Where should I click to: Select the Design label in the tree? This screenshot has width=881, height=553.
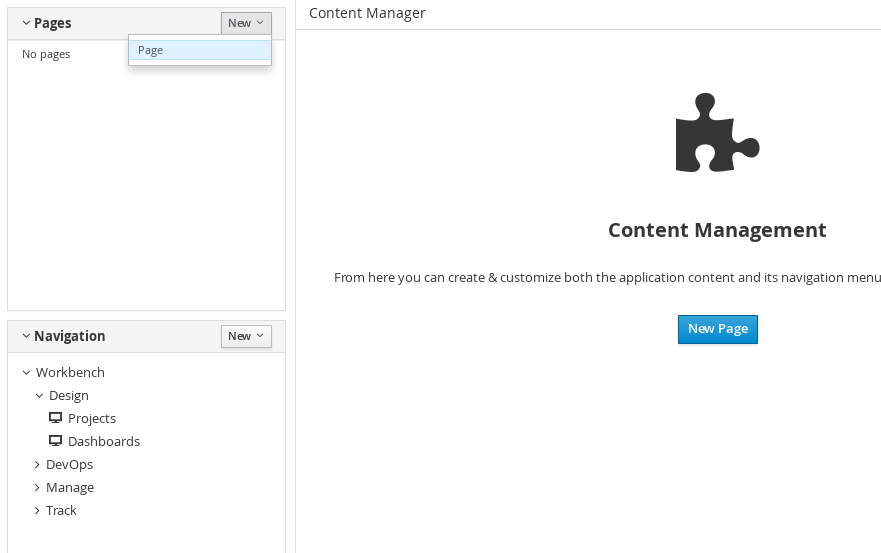69,395
